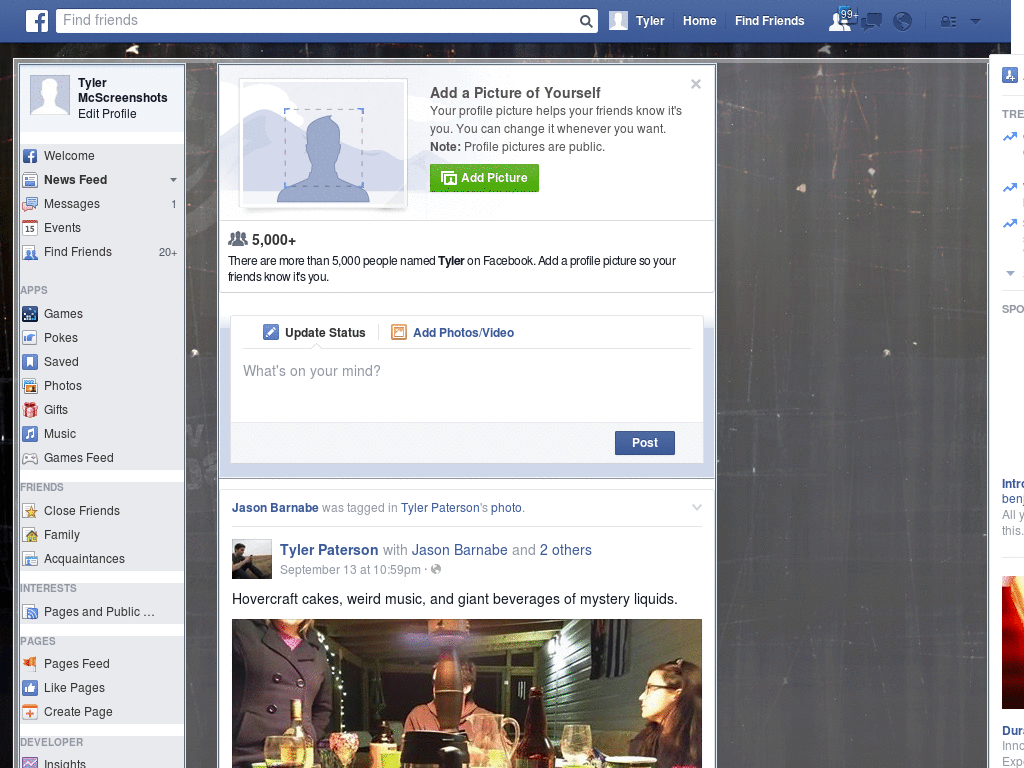
Task: Click the Post button
Action: pos(645,443)
